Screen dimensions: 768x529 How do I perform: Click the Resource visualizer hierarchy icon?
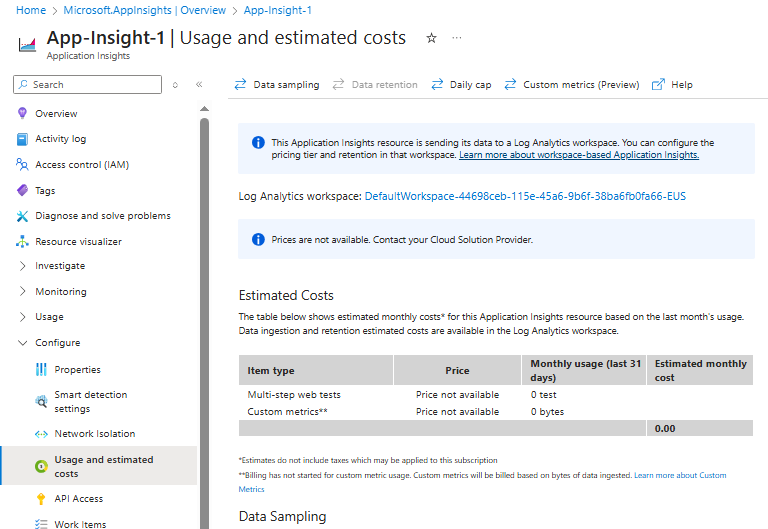tap(22, 241)
